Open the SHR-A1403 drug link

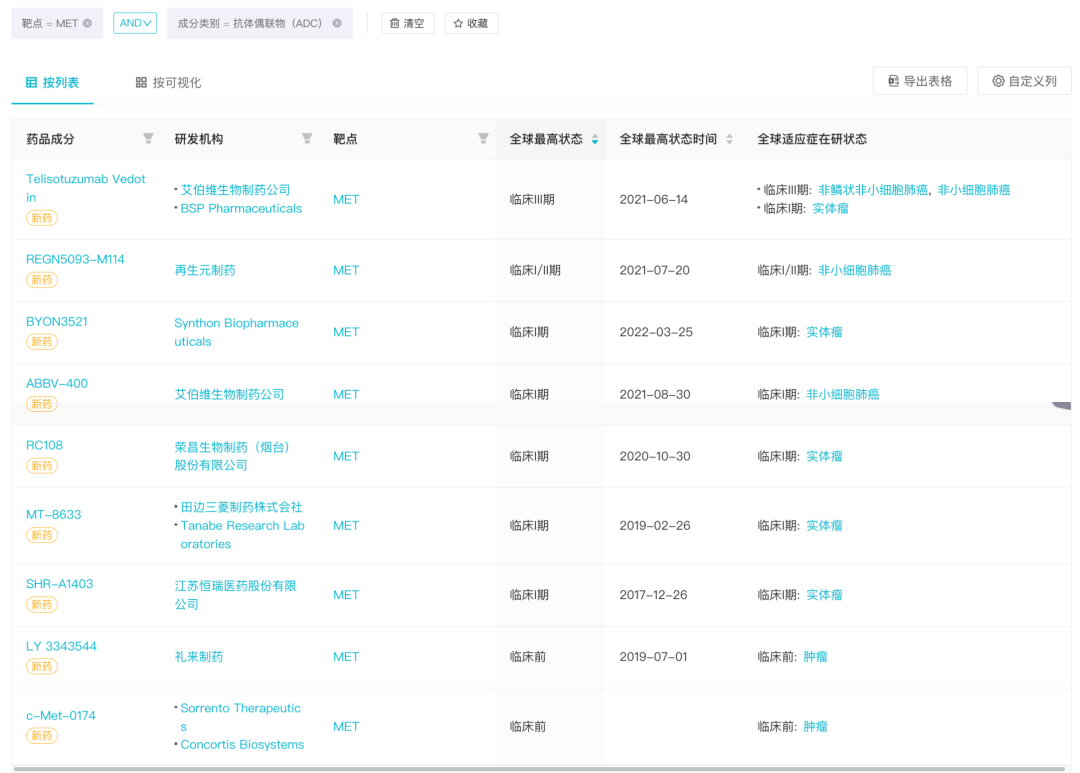[59, 584]
